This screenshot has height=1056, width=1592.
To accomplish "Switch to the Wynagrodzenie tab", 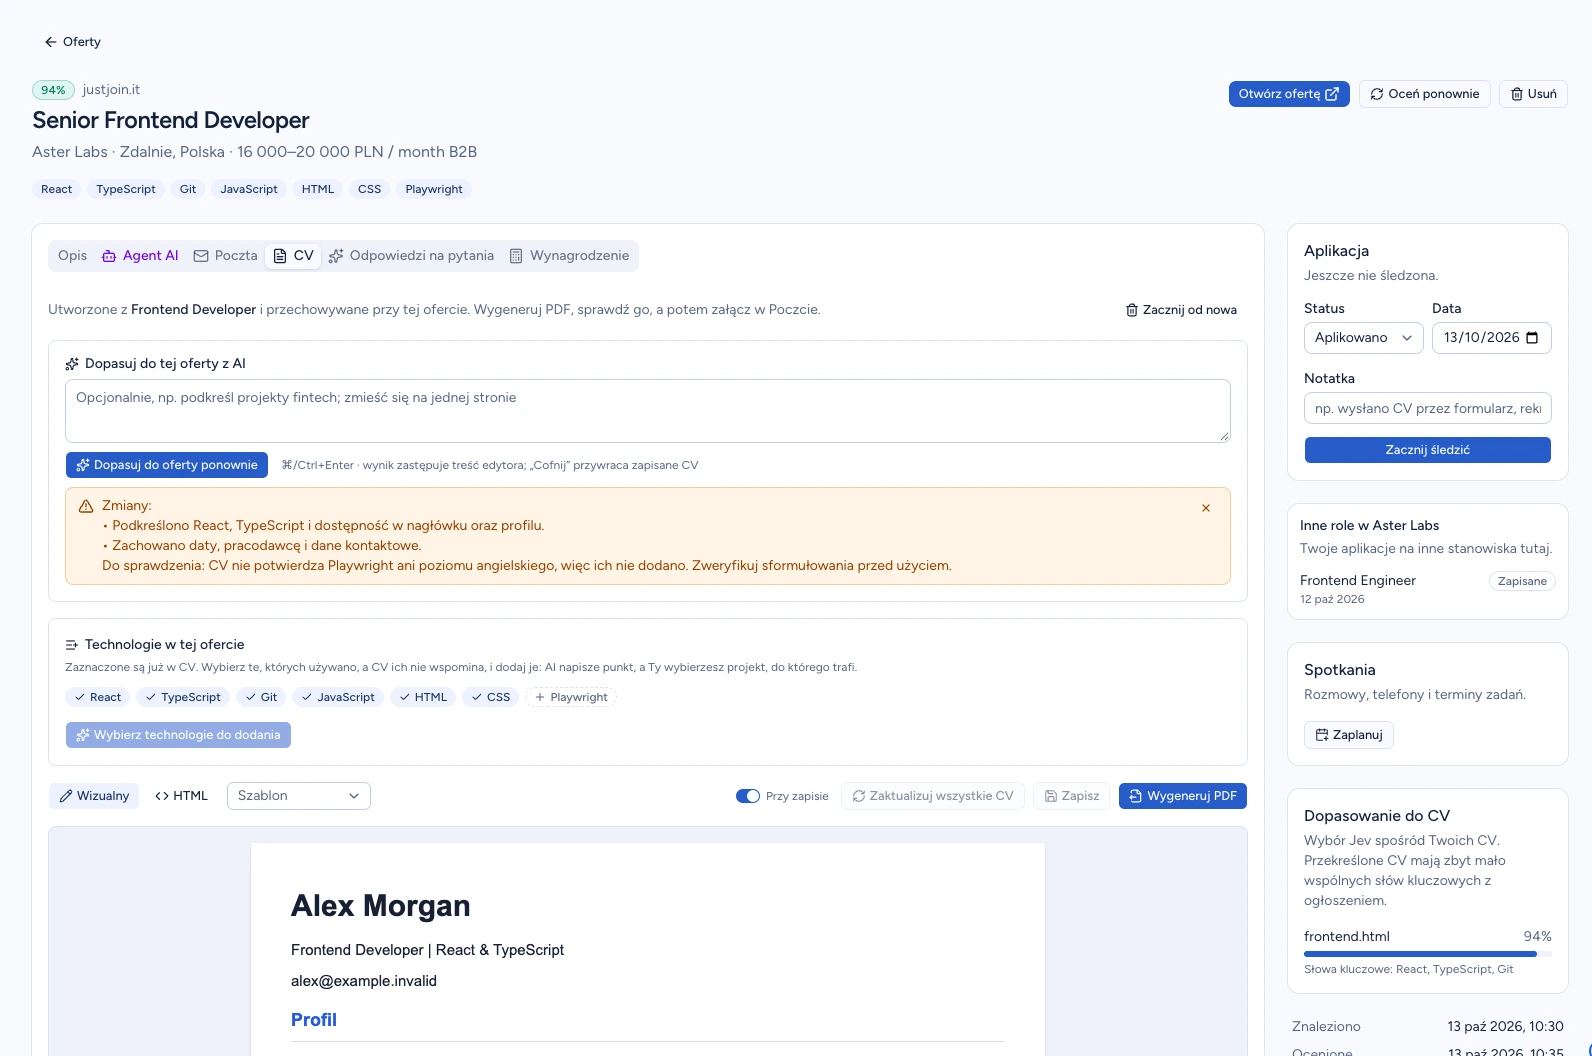I will click(570, 256).
